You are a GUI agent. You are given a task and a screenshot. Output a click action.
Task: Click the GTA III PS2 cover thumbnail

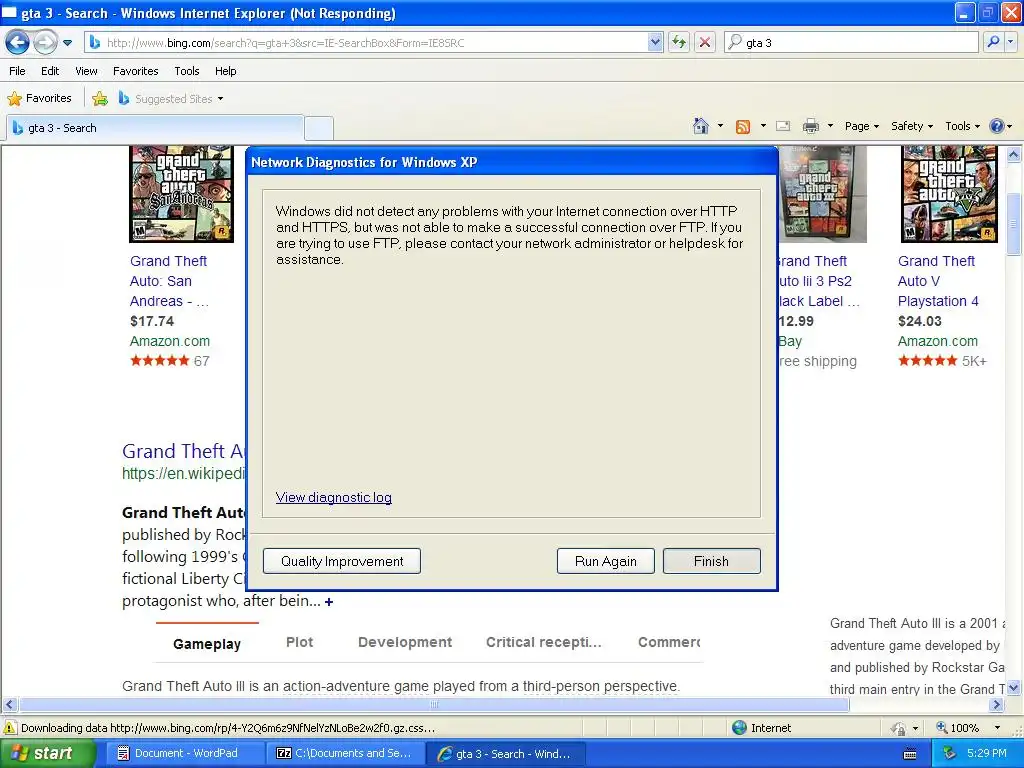click(823, 195)
